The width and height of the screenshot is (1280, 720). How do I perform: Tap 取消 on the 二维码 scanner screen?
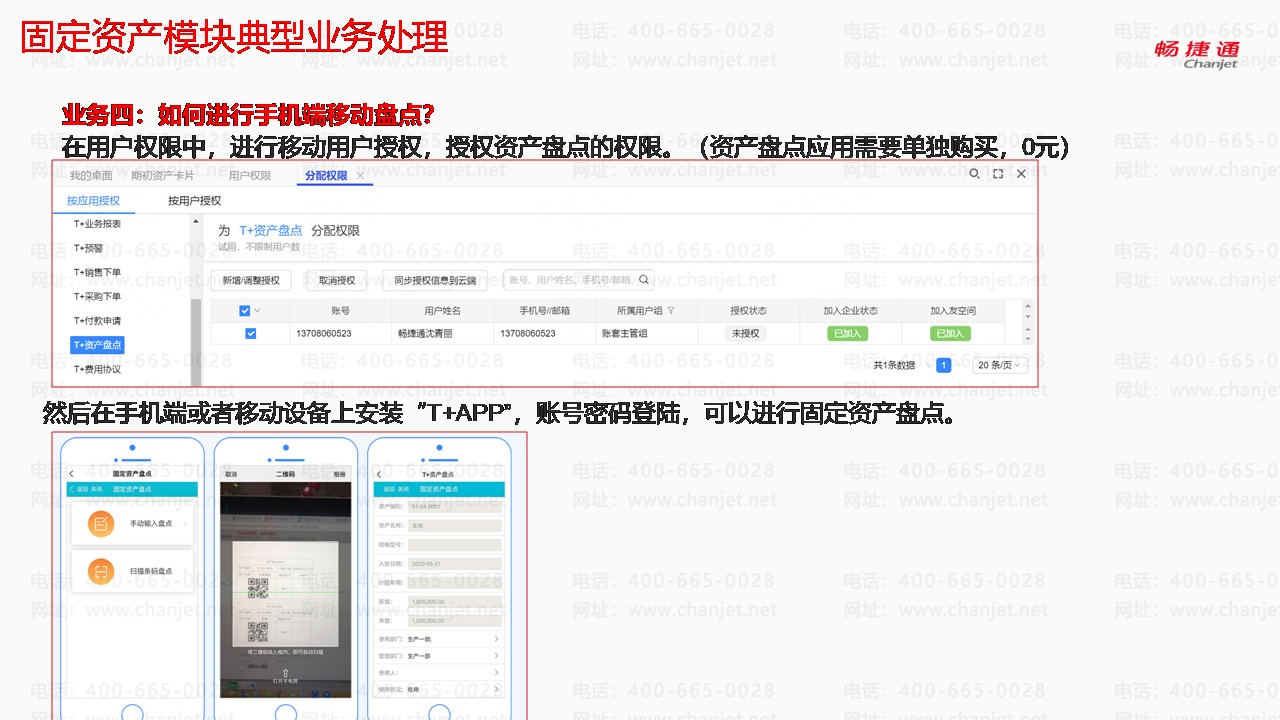231,474
